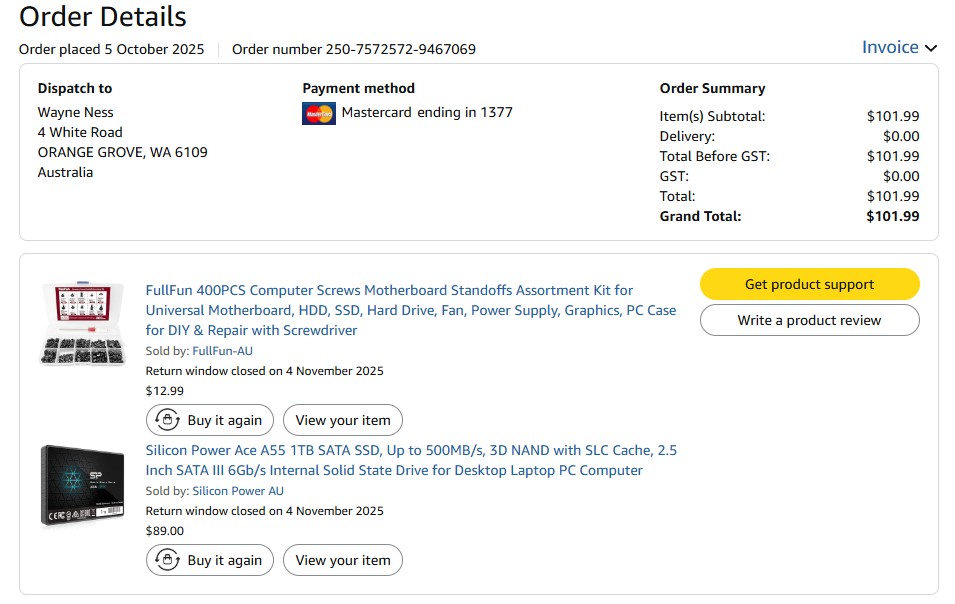Click the reorder icon beside the screws kit's Buy it again
This screenshot has width=955, height=604.
165,420
